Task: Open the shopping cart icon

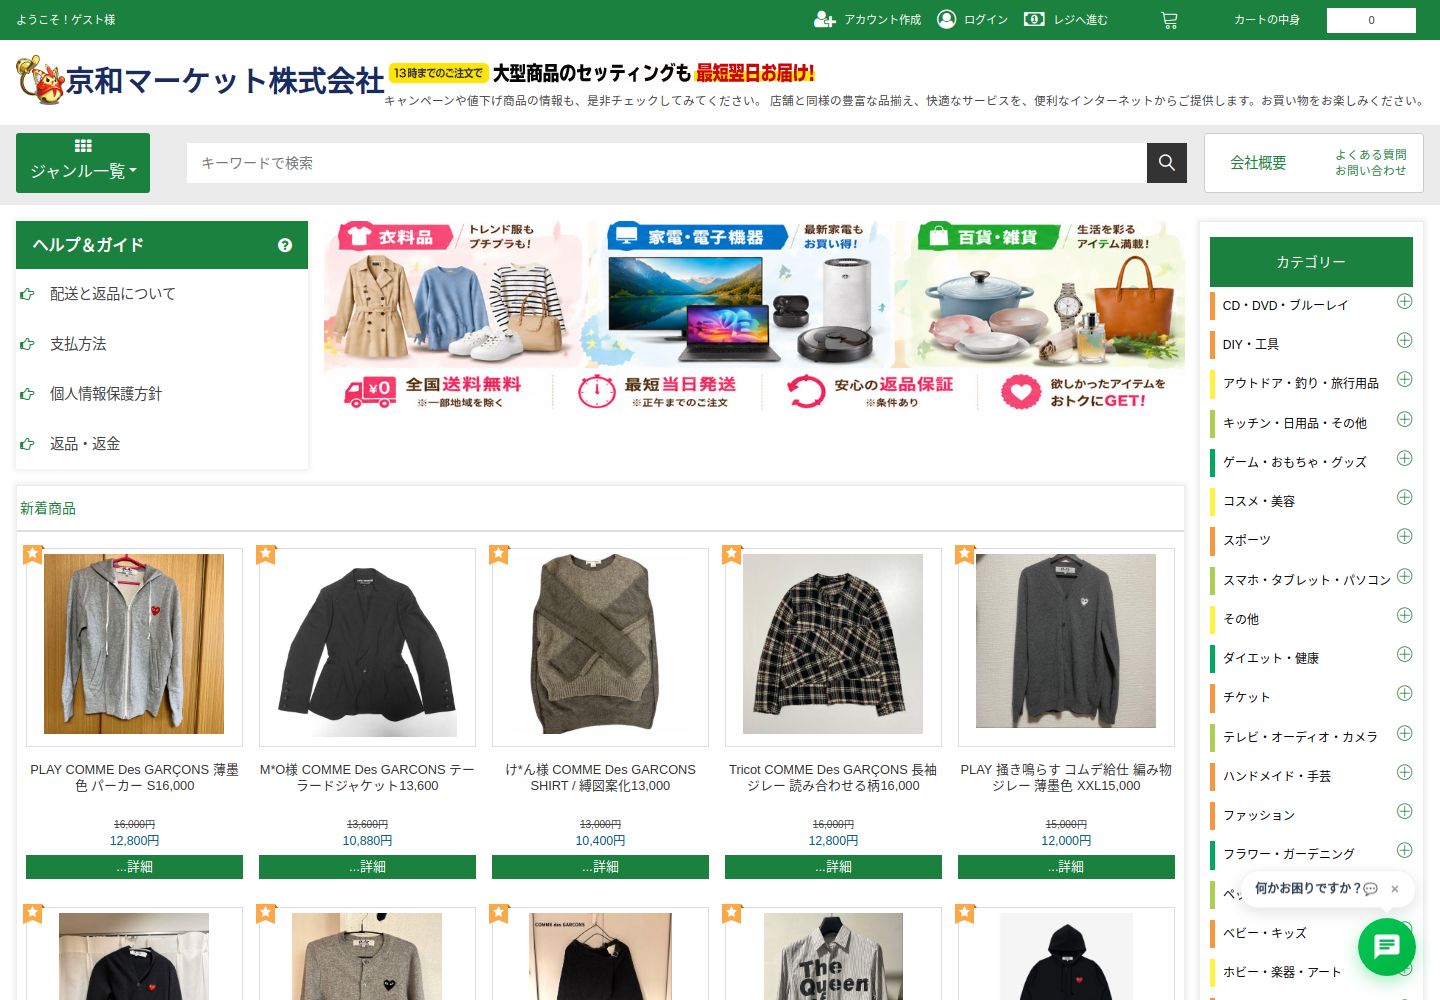Action: [1169, 20]
